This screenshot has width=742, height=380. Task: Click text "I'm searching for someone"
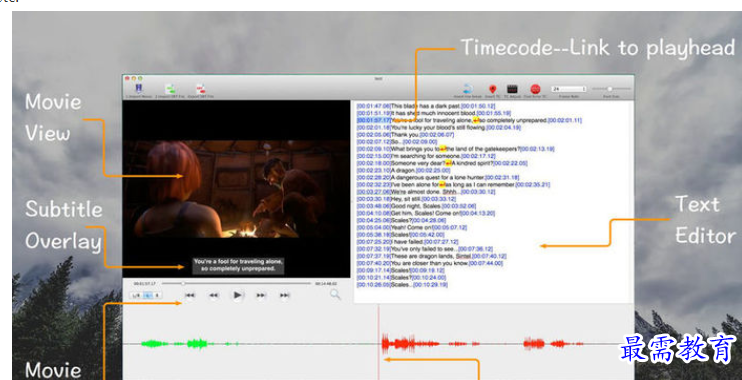(x=425, y=156)
